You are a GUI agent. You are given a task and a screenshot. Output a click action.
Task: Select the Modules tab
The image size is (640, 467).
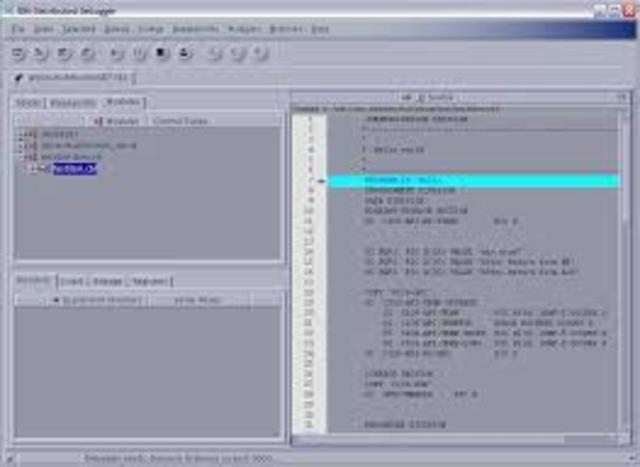click(x=123, y=102)
